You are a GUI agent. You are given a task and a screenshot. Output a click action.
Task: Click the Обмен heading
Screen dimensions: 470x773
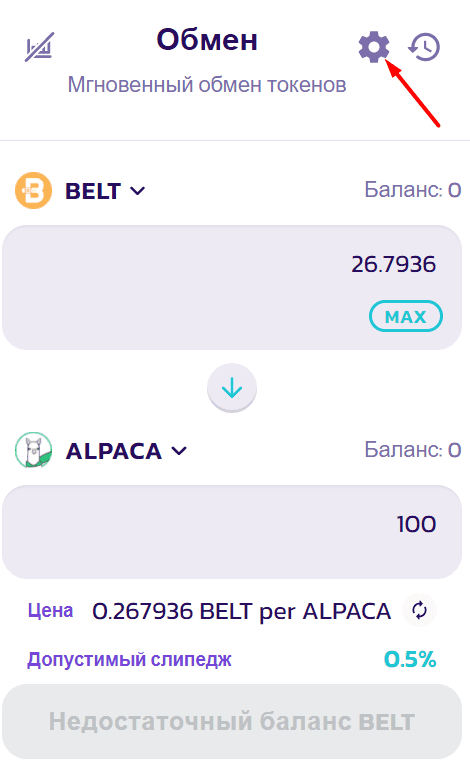point(207,39)
